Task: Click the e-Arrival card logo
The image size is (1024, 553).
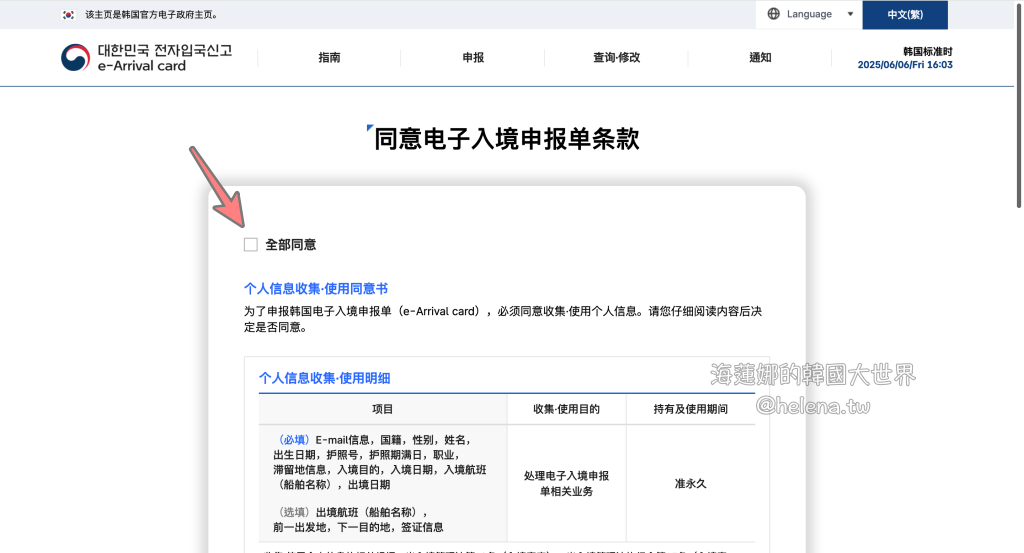Action: click(x=146, y=57)
